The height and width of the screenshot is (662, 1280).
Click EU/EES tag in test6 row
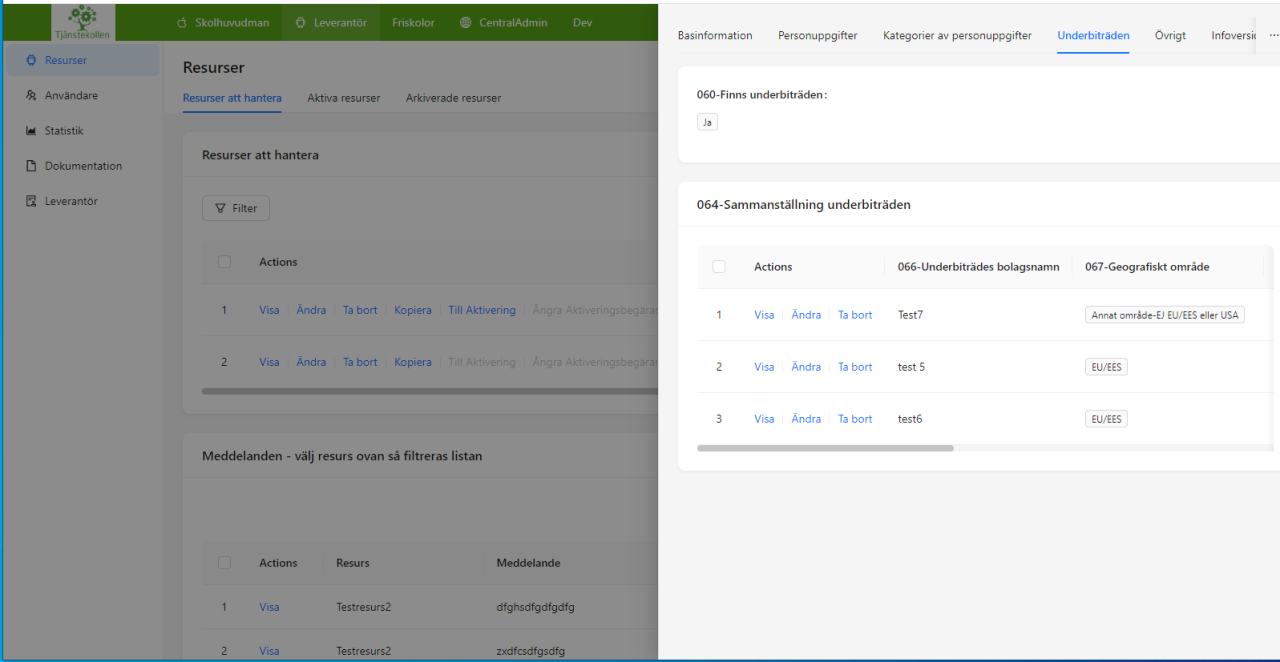tap(1106, 419)
